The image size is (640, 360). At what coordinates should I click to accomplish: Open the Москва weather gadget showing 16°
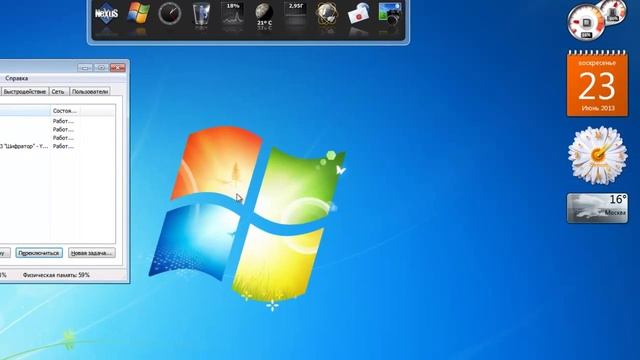(x=597, y=208)
